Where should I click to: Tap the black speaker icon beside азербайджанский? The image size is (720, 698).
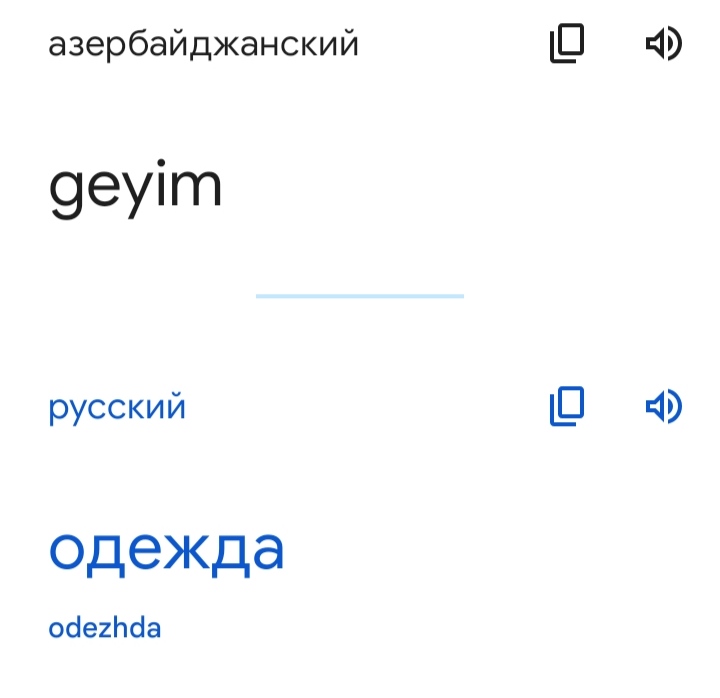pos(664,43)
